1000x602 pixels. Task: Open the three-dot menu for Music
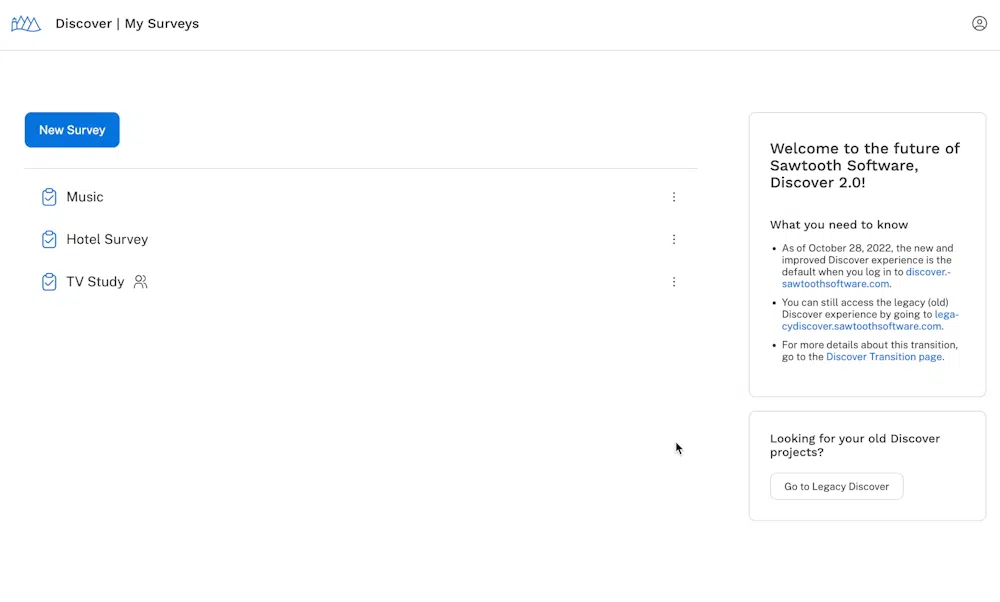tap(673, 197)
